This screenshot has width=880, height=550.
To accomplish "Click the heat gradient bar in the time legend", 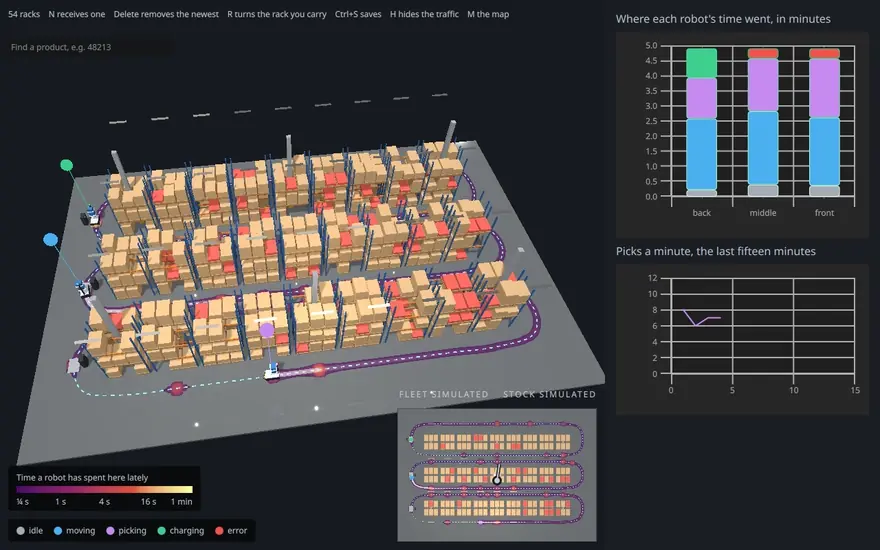I will click(x=104, y=489).
